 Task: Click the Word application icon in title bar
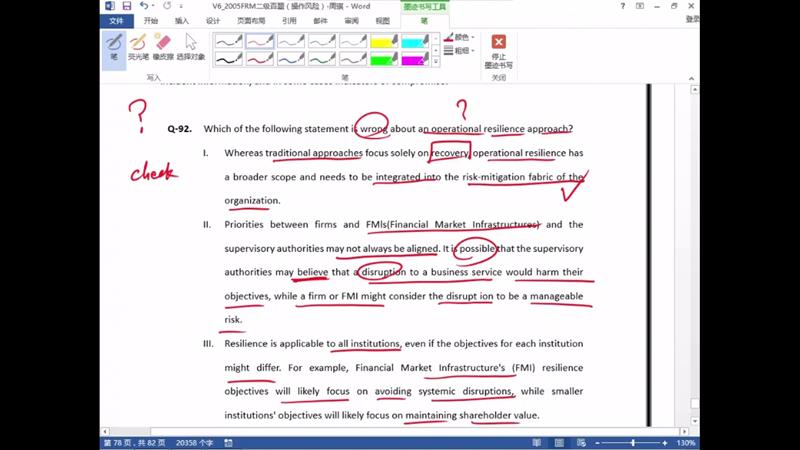click(110, 6)
